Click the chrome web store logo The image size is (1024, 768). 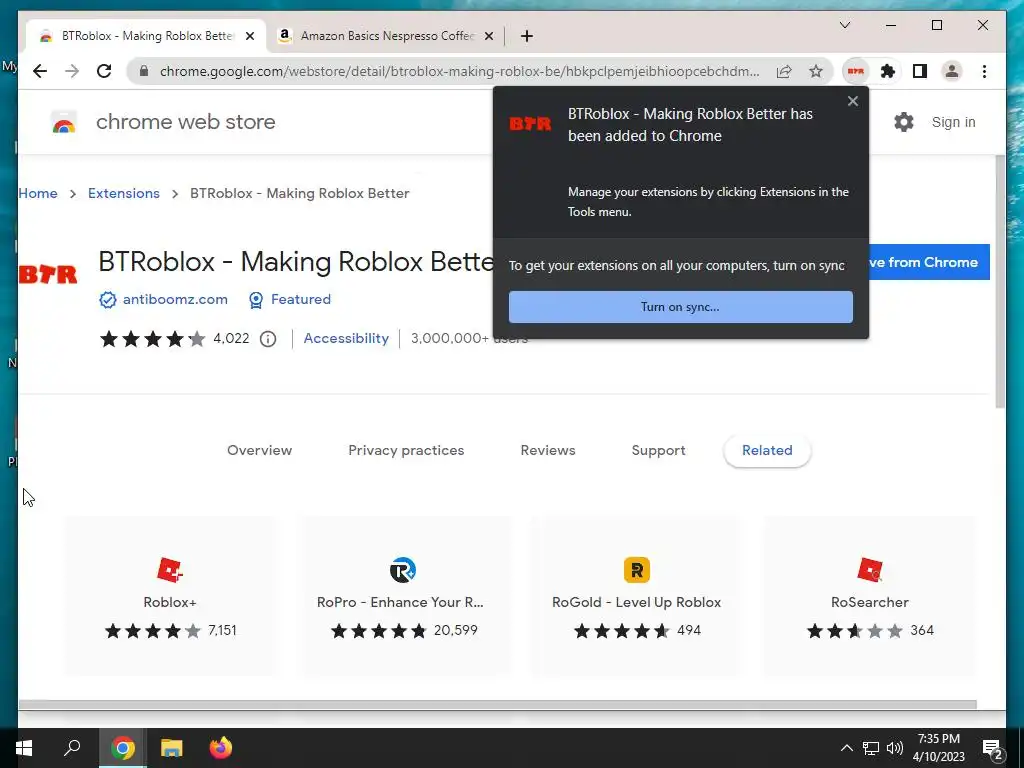click(x=64, y=122)
